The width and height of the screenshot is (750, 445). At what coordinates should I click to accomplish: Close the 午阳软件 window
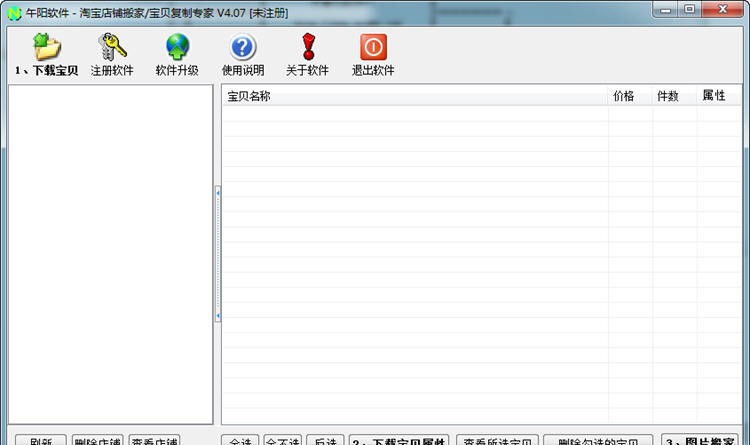pyautogui.click(x=723, y=9)
